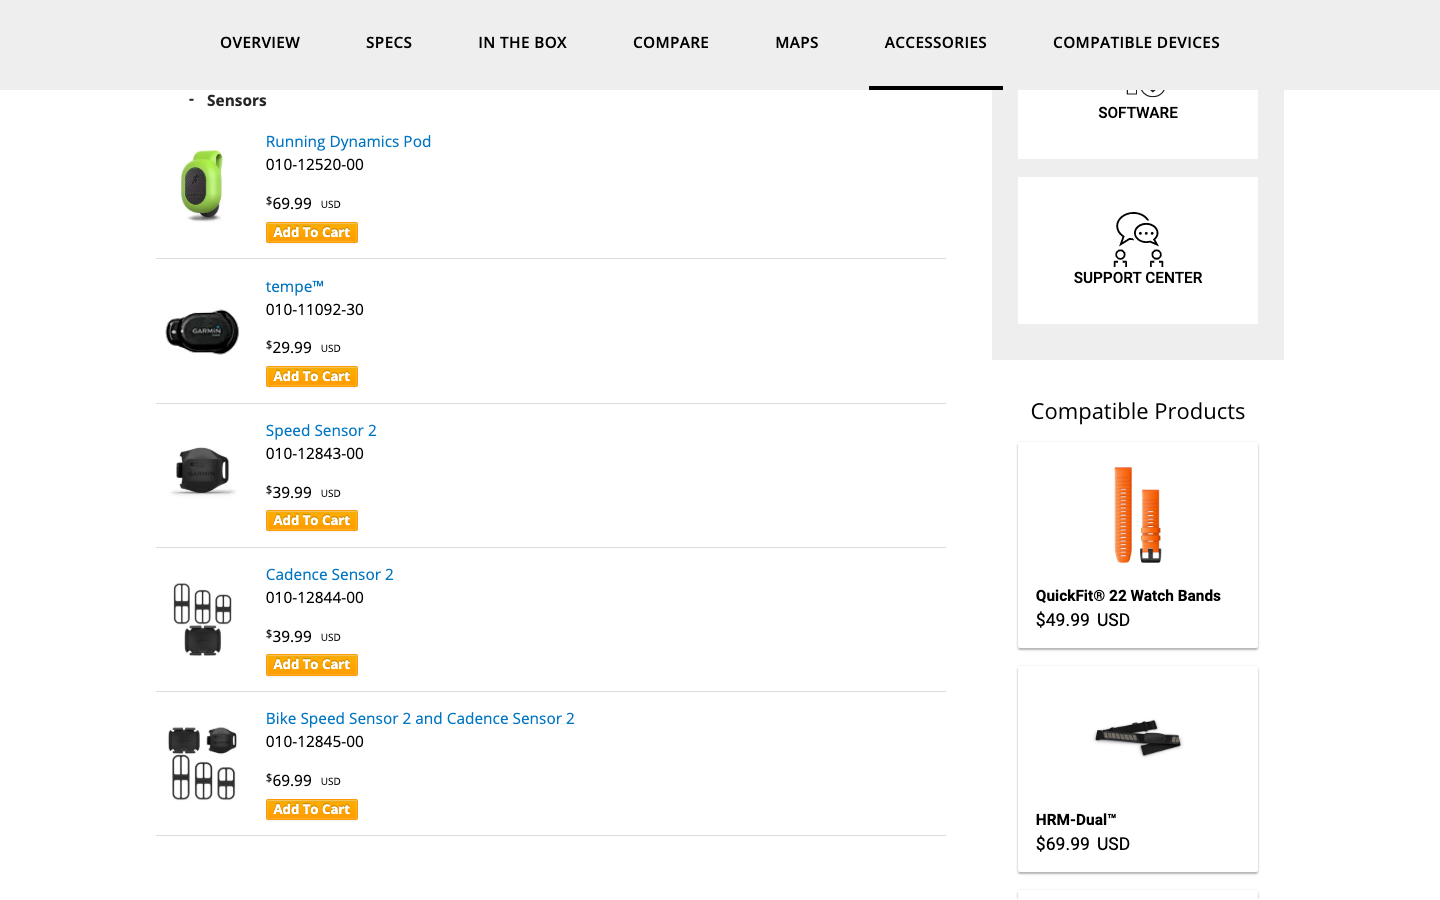
Task: Open the tempe product link
Action: pyautogui.click(x=295, y=286)
